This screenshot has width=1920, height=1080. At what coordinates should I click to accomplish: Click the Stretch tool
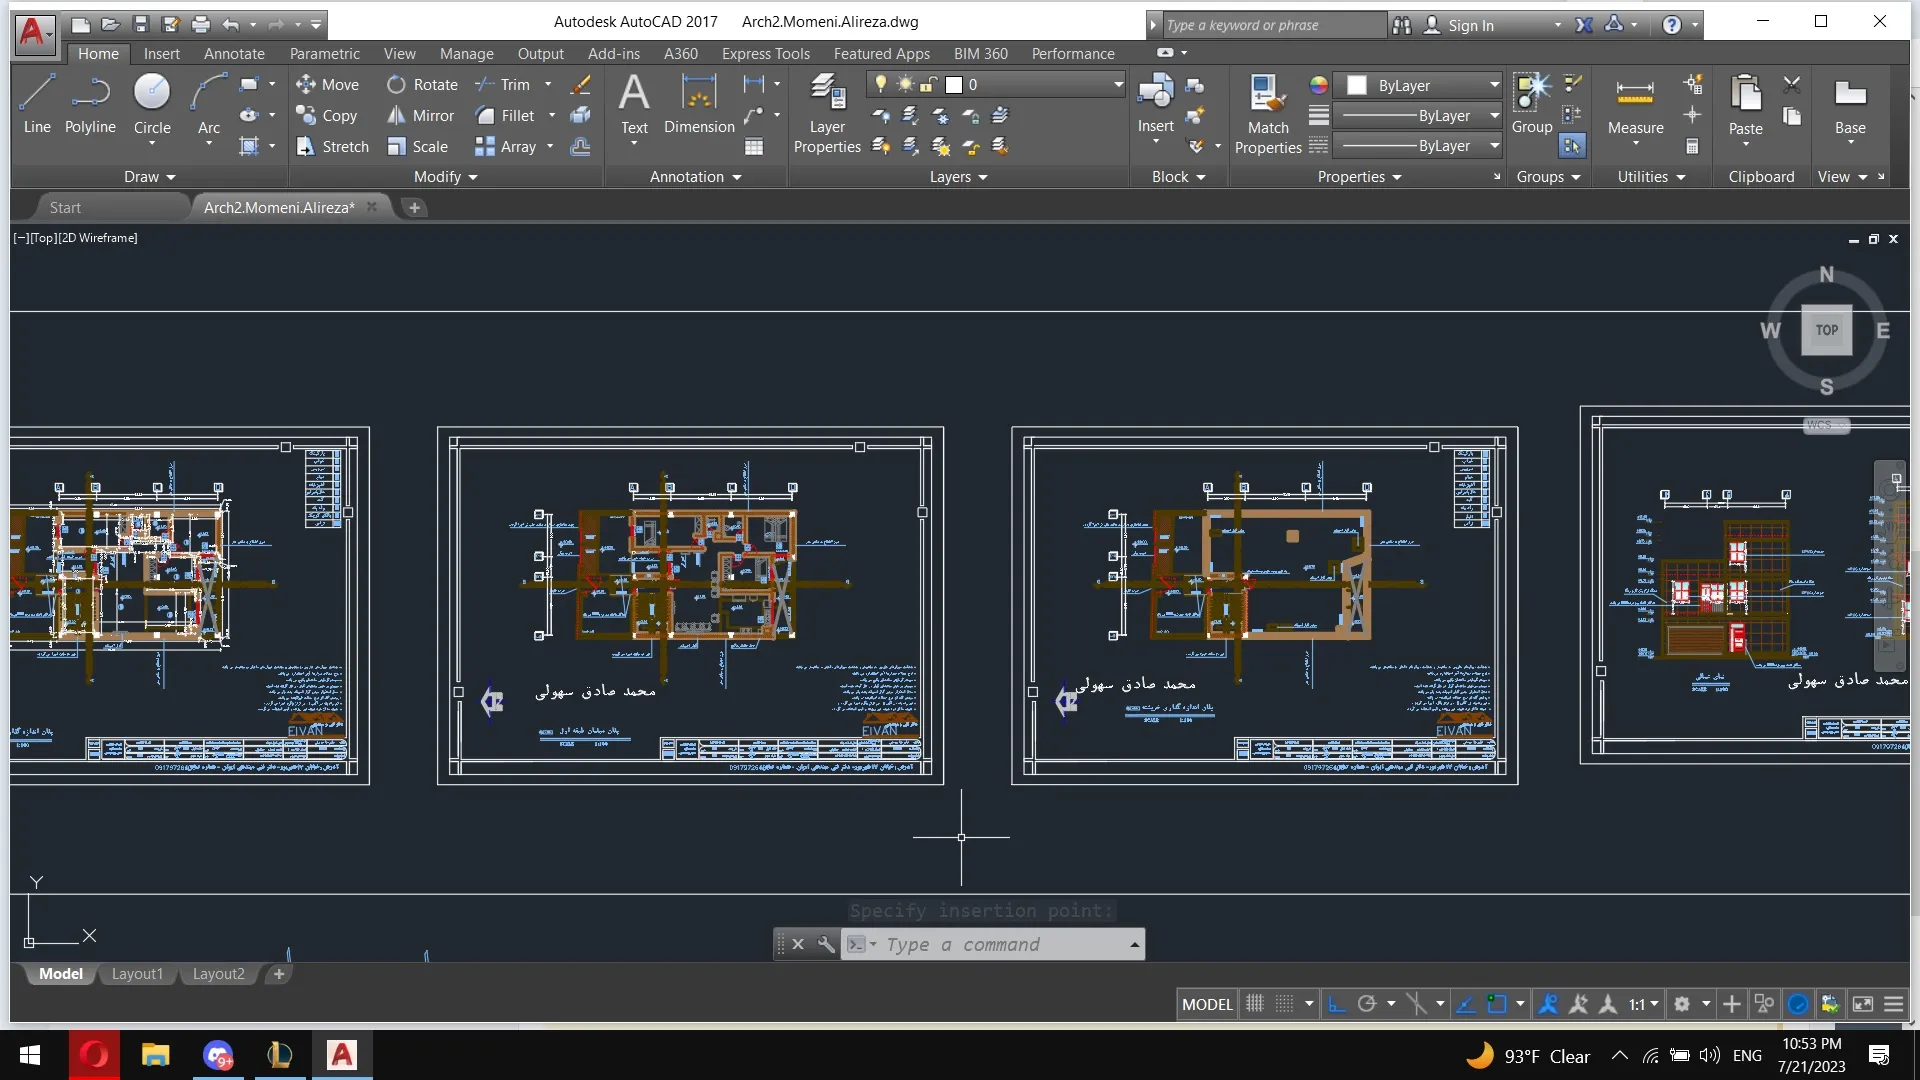pos(333,147)
